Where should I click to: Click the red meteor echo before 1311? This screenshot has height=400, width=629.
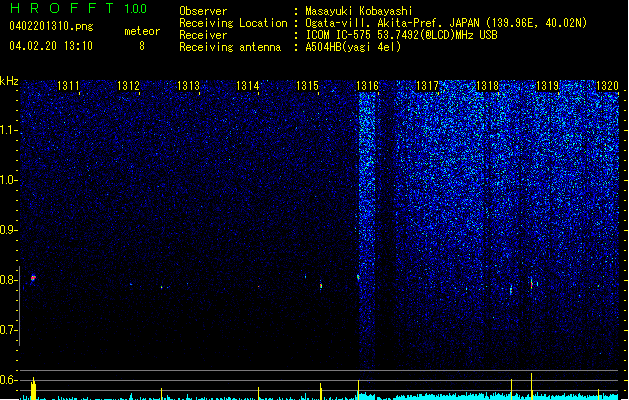point(33,278)
